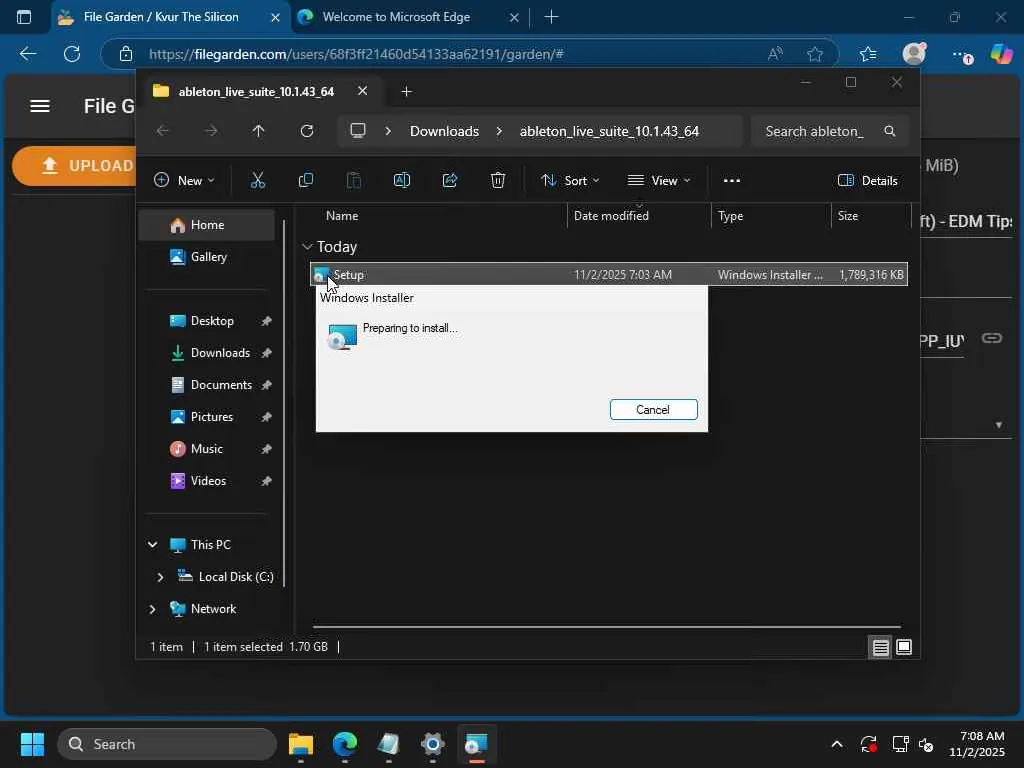Click the Windows taskbar Search box
The image size is (1024, 768).
tap(167, 744)
